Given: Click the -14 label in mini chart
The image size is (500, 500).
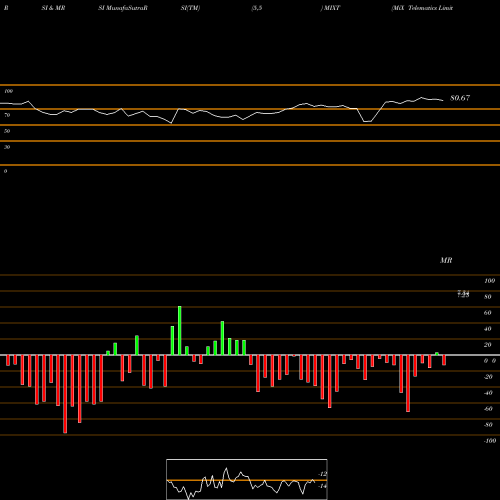Looking at the screenshot, I should 322,486.
